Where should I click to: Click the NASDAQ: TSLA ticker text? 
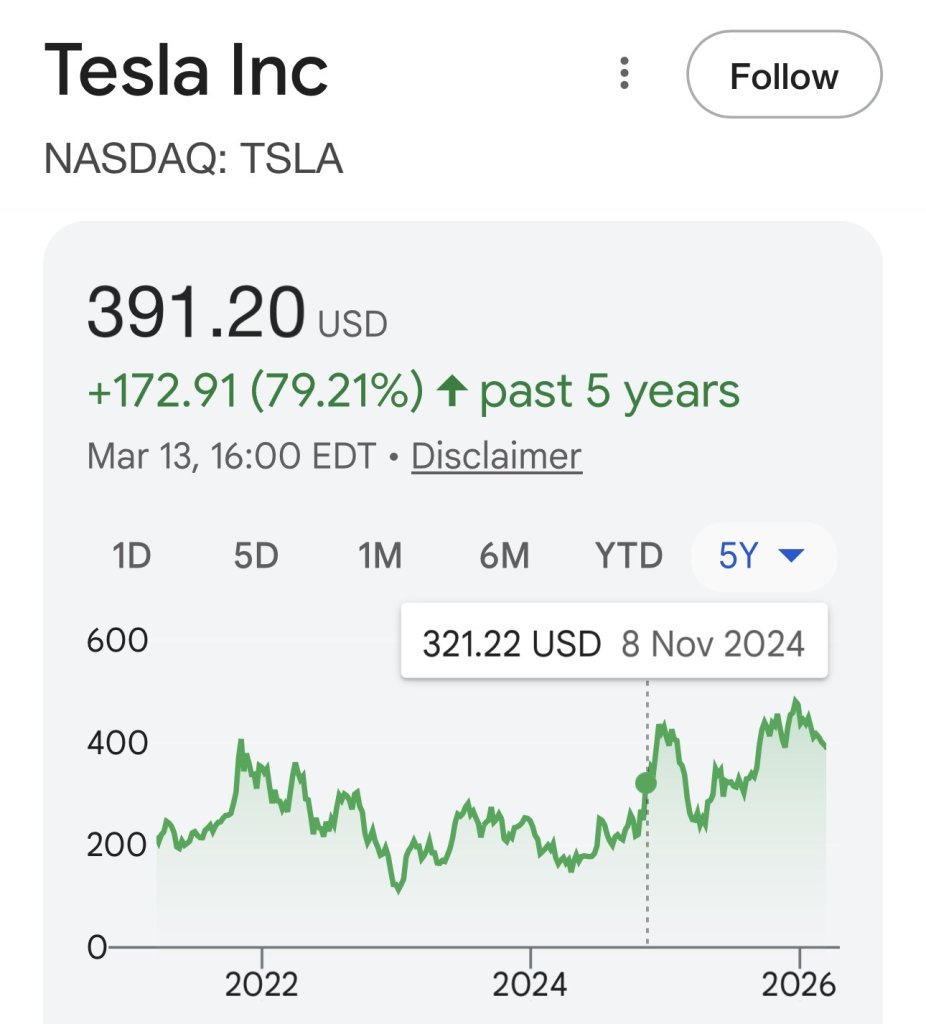point(194,158)
